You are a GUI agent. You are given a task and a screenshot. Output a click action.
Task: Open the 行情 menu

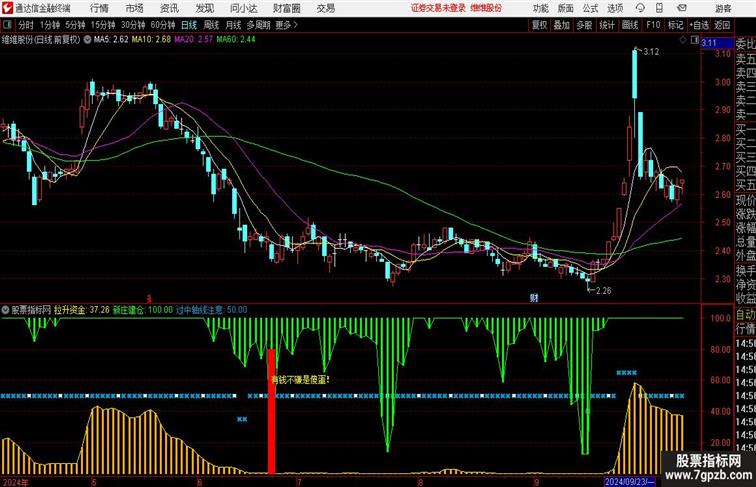click(x=99, y=8)
